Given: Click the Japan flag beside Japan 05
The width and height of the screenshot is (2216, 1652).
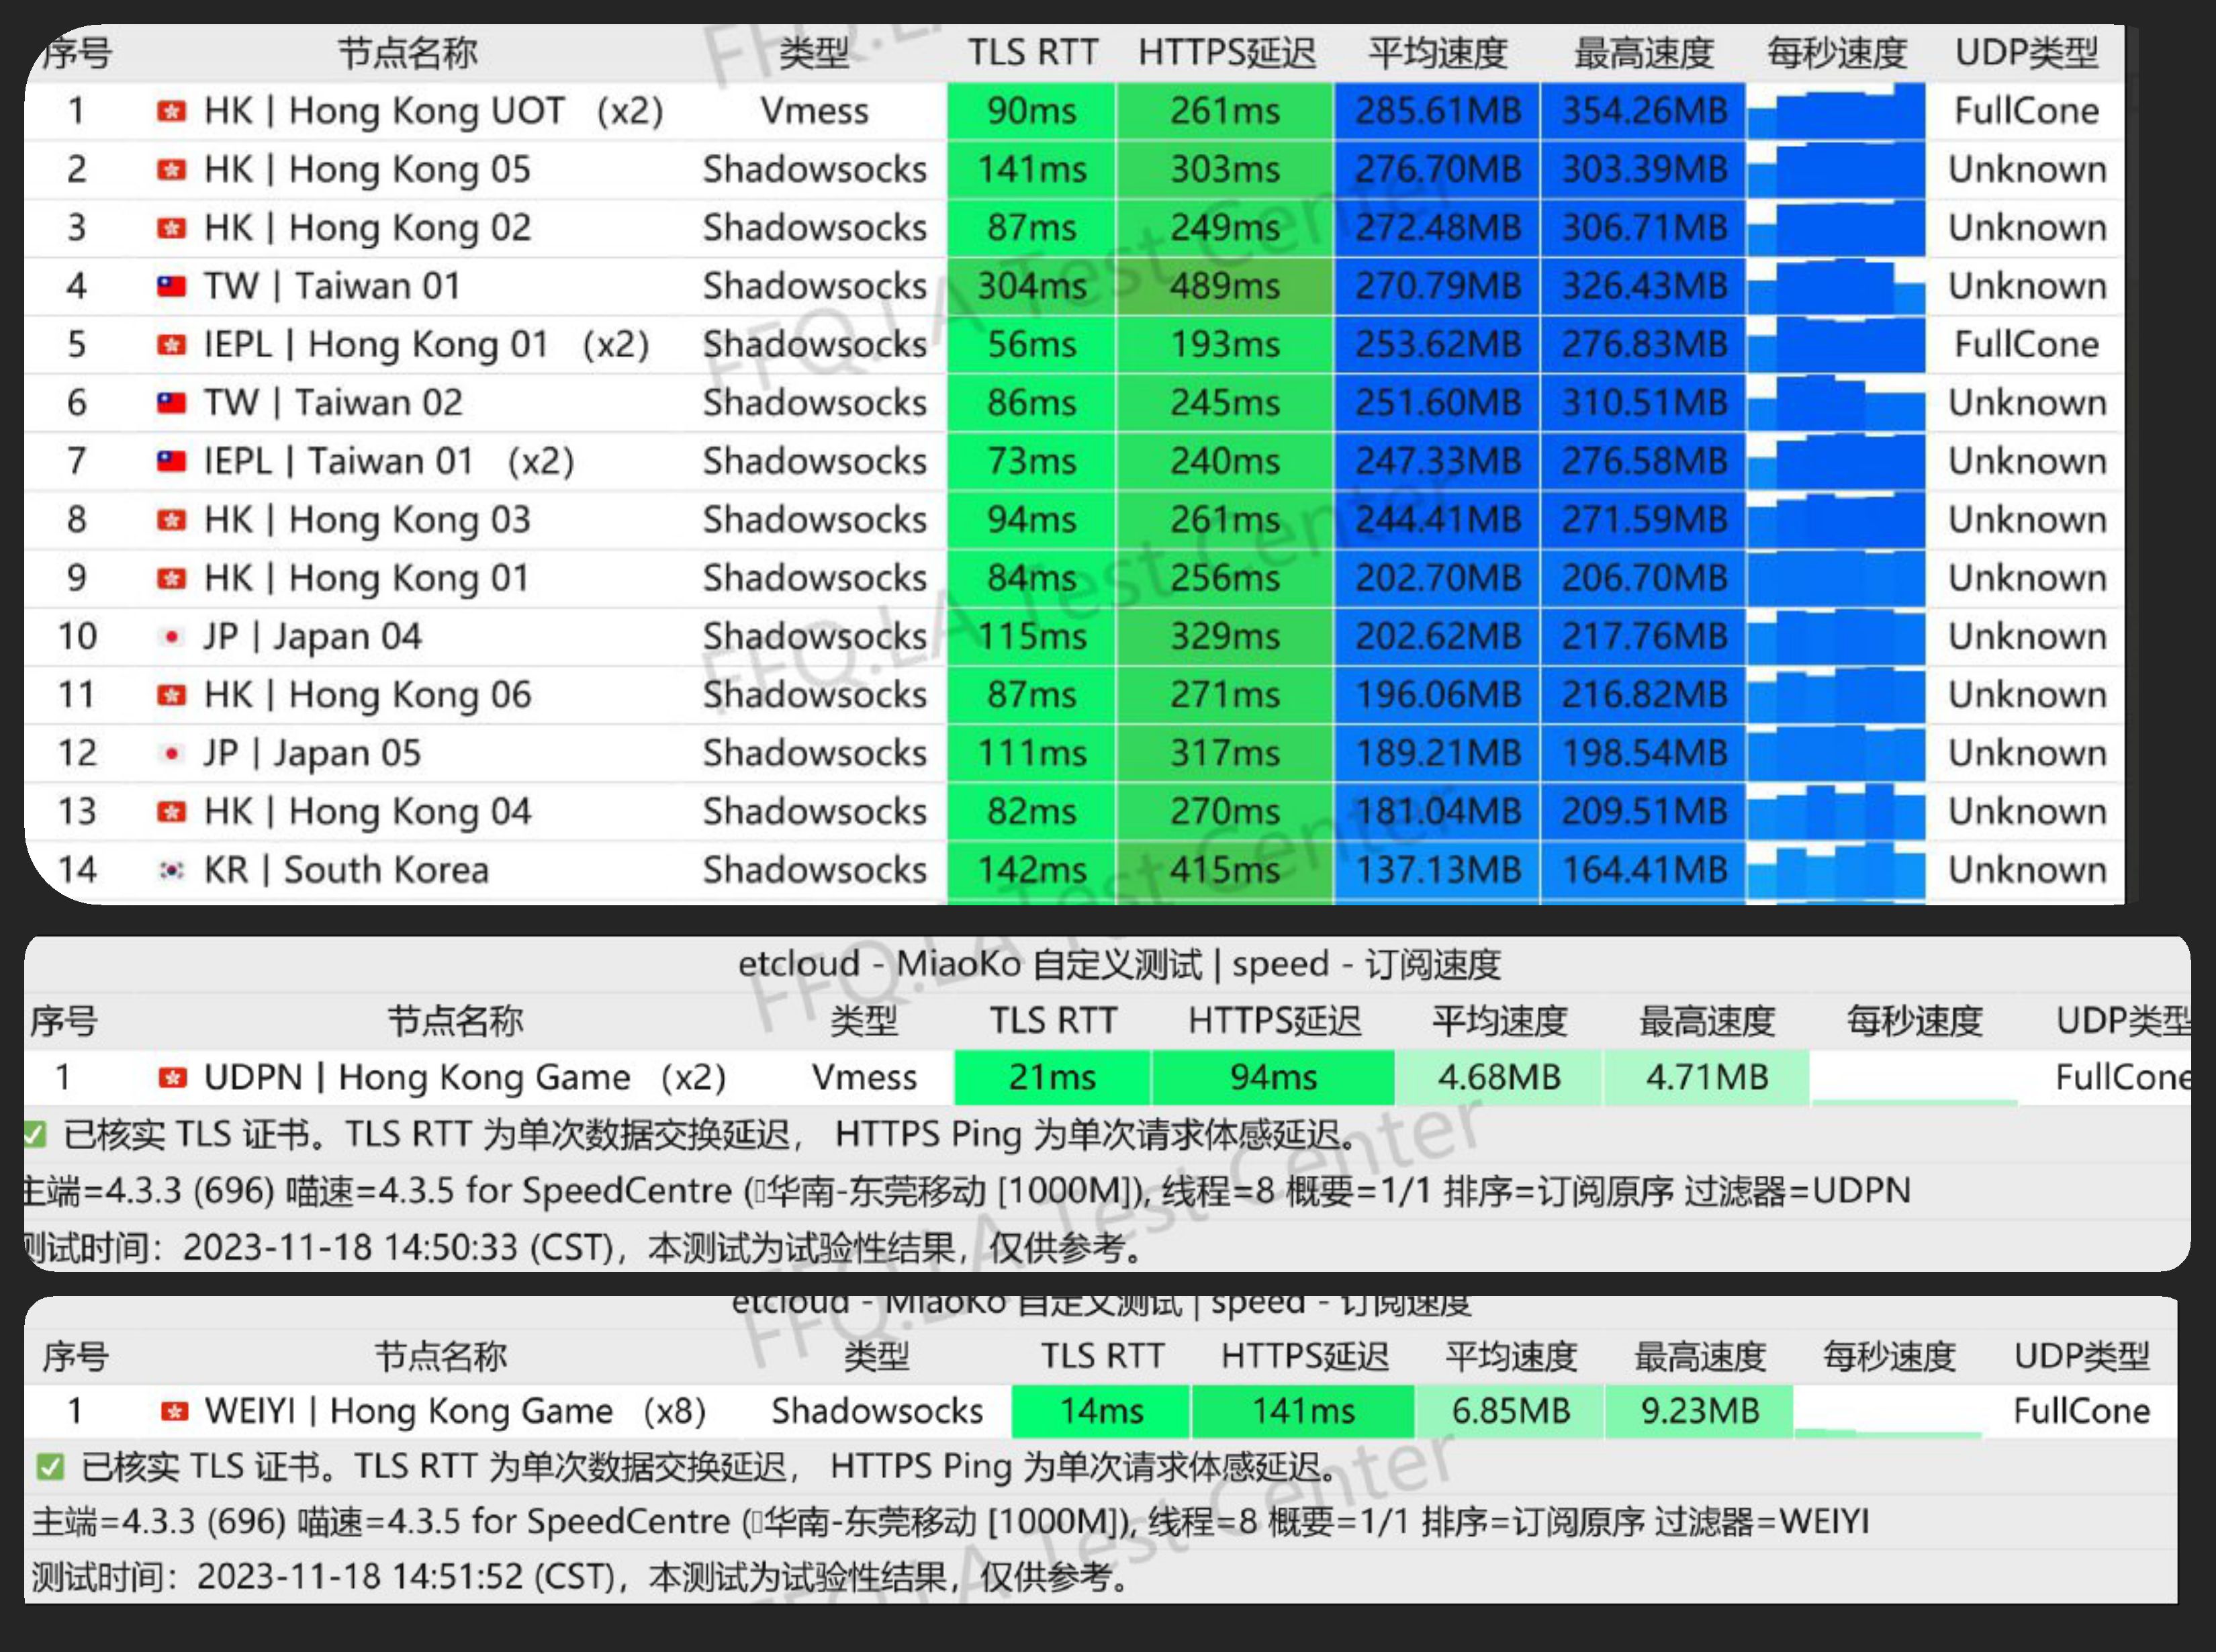Looking at the screenshot, I should [x=172, y=754].
